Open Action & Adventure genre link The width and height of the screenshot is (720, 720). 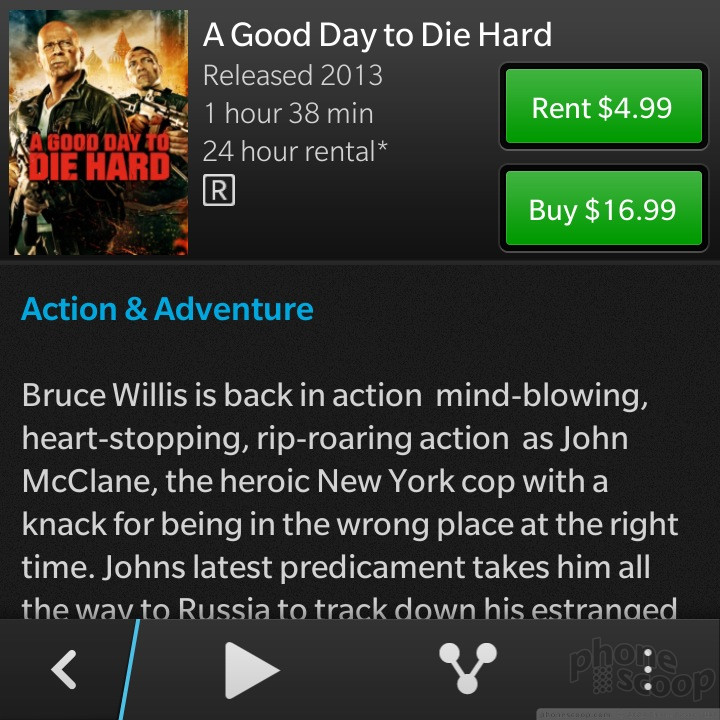tap(167, 309)
